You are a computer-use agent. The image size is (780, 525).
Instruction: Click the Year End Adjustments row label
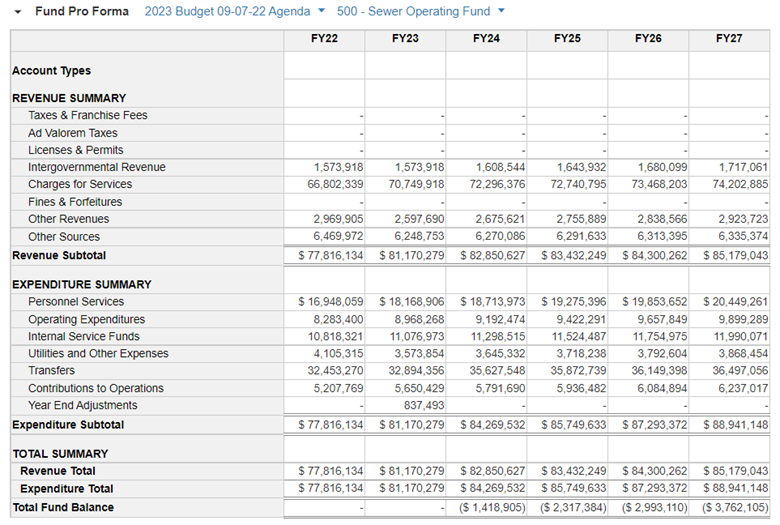click(83, 406)
